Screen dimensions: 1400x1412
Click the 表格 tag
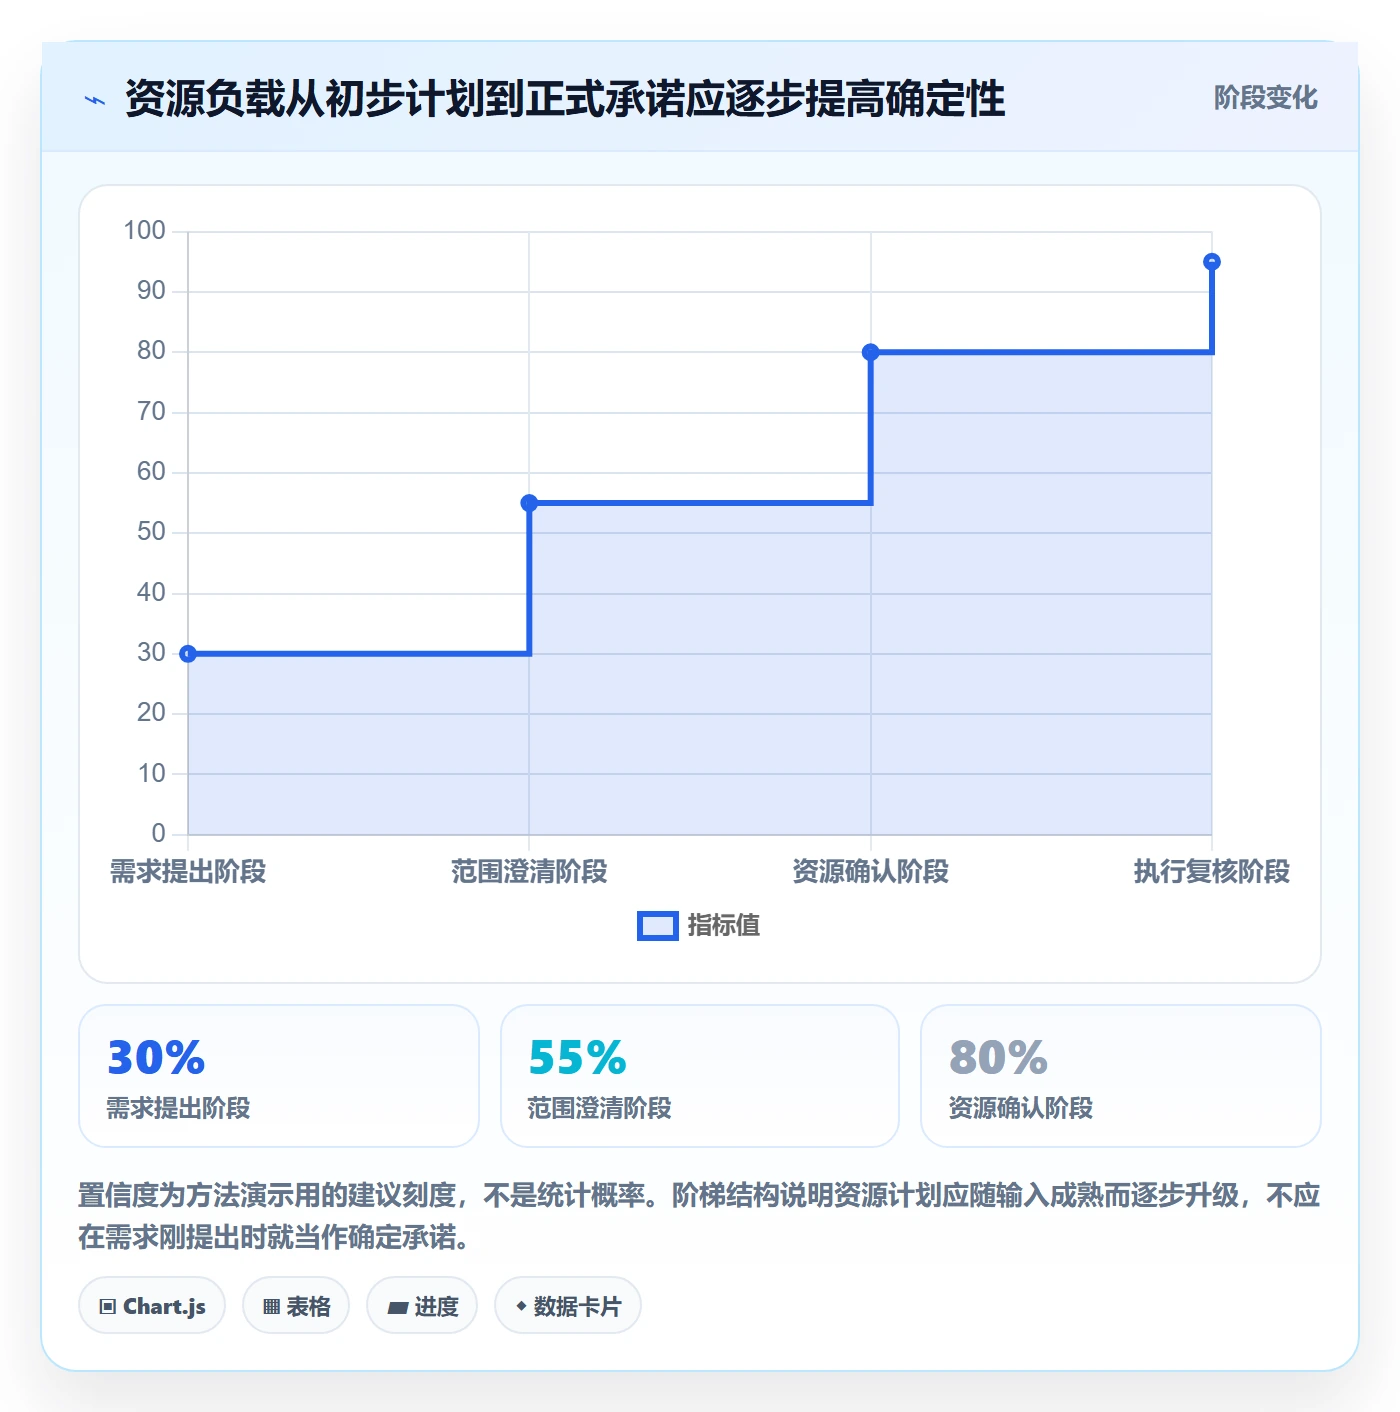tap(296, 1306)
